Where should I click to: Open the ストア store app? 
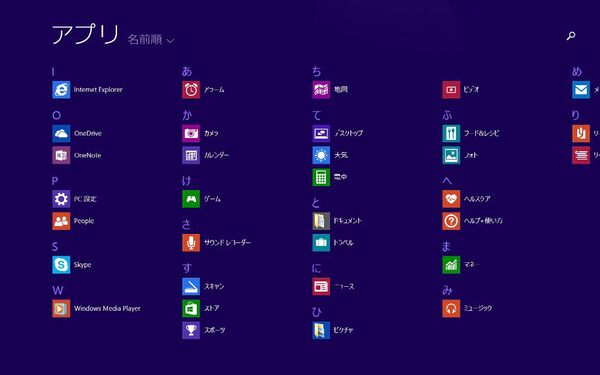(201, 308)
